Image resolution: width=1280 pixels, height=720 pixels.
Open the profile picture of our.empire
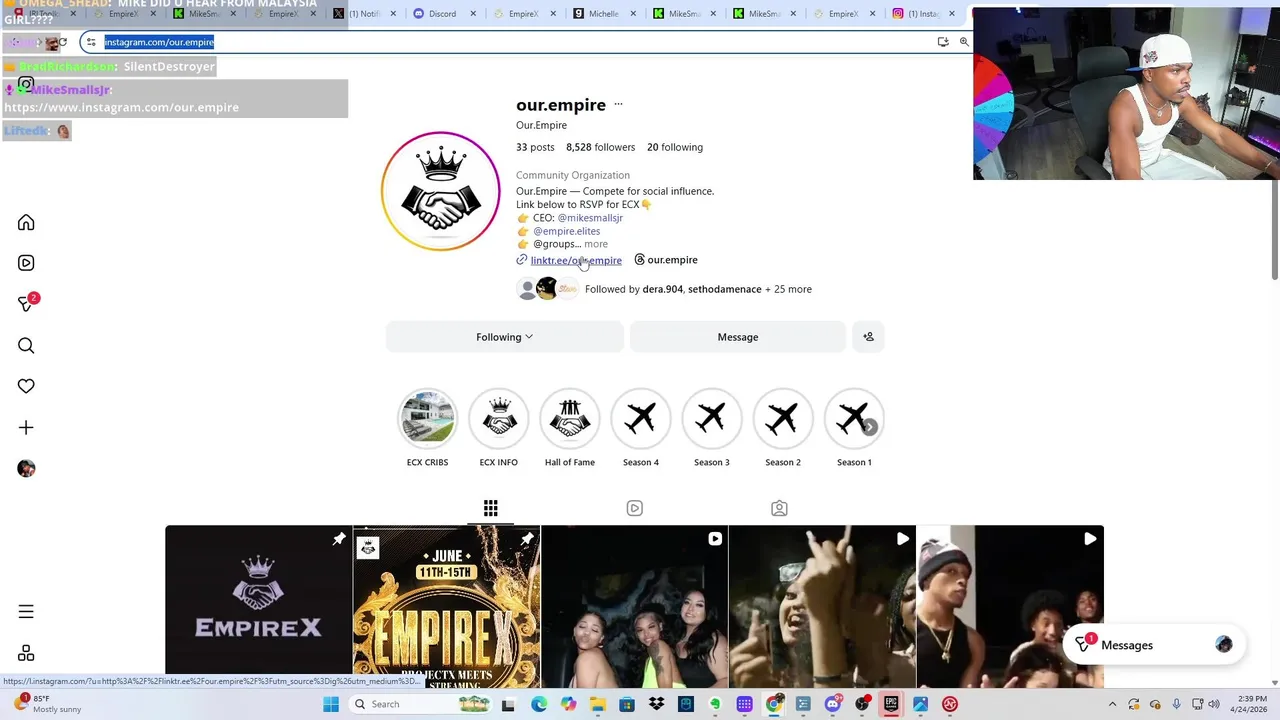[440, 191]
